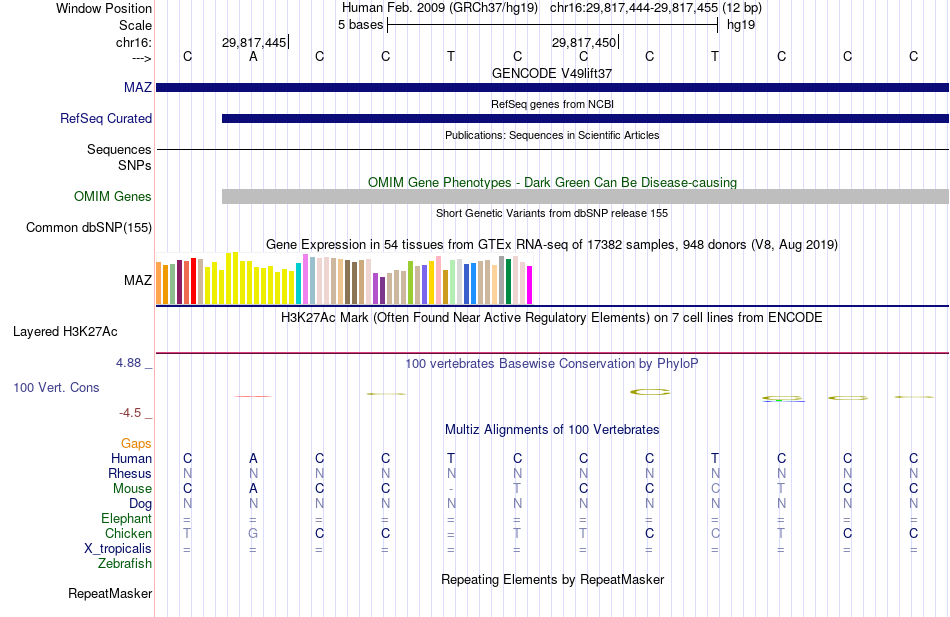
Task: Click the Sequences track label
Action: 119,149
